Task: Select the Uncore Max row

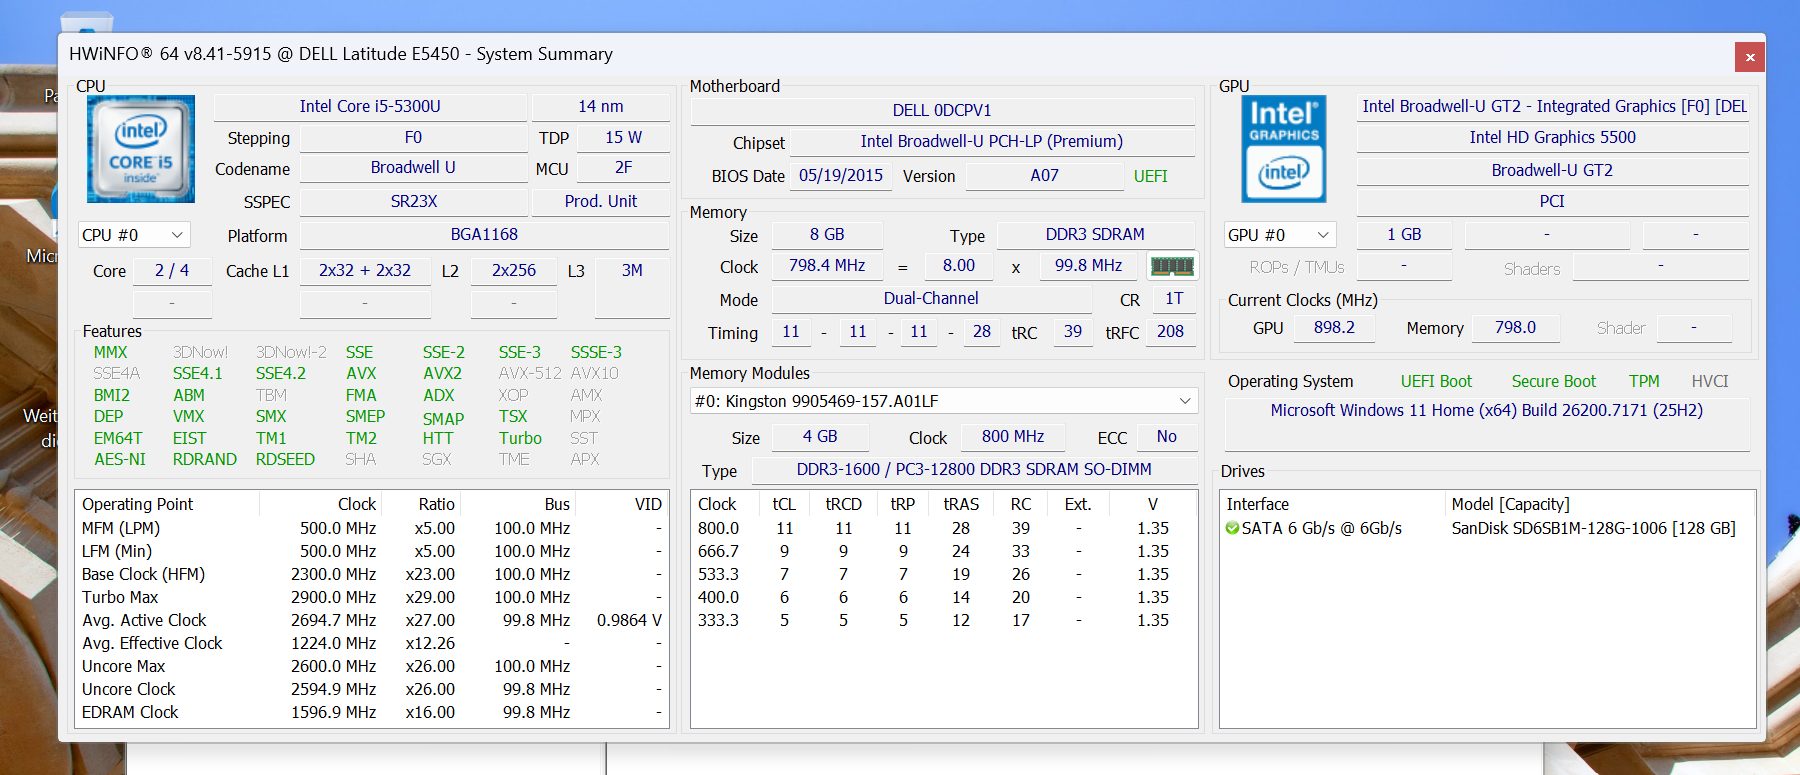Action: [x=372, y=667]
